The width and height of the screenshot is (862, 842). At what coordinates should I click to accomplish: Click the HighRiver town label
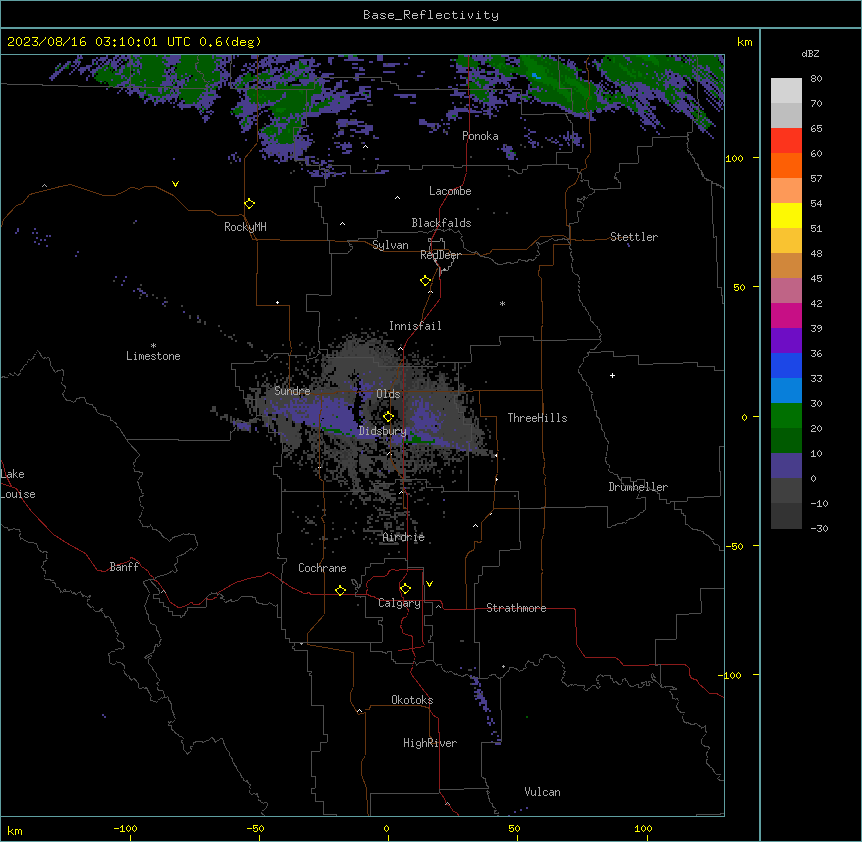pos(430,743)
